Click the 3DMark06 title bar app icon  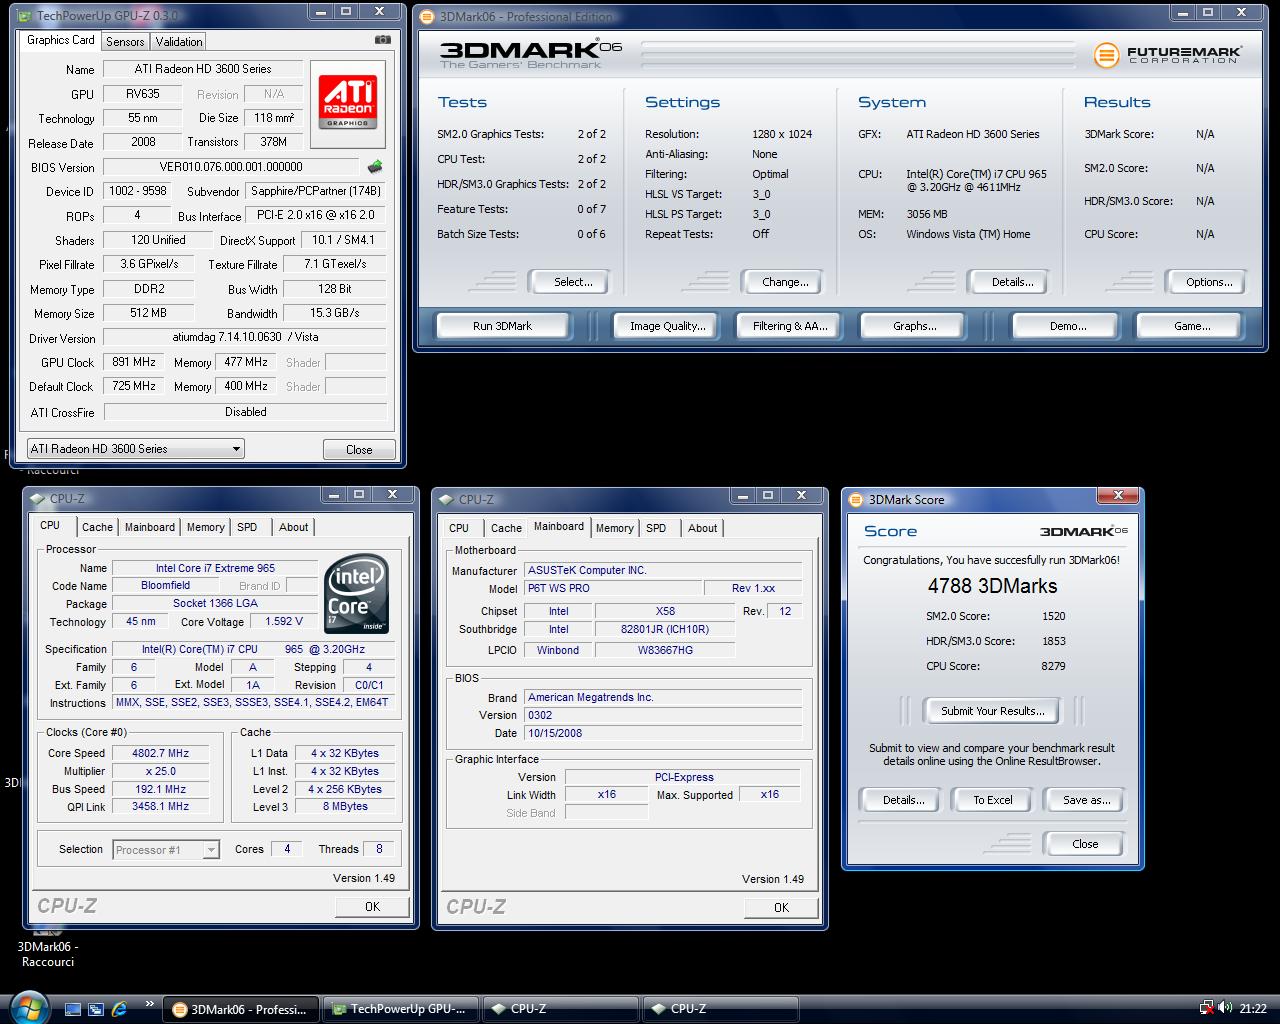point(427,16)
